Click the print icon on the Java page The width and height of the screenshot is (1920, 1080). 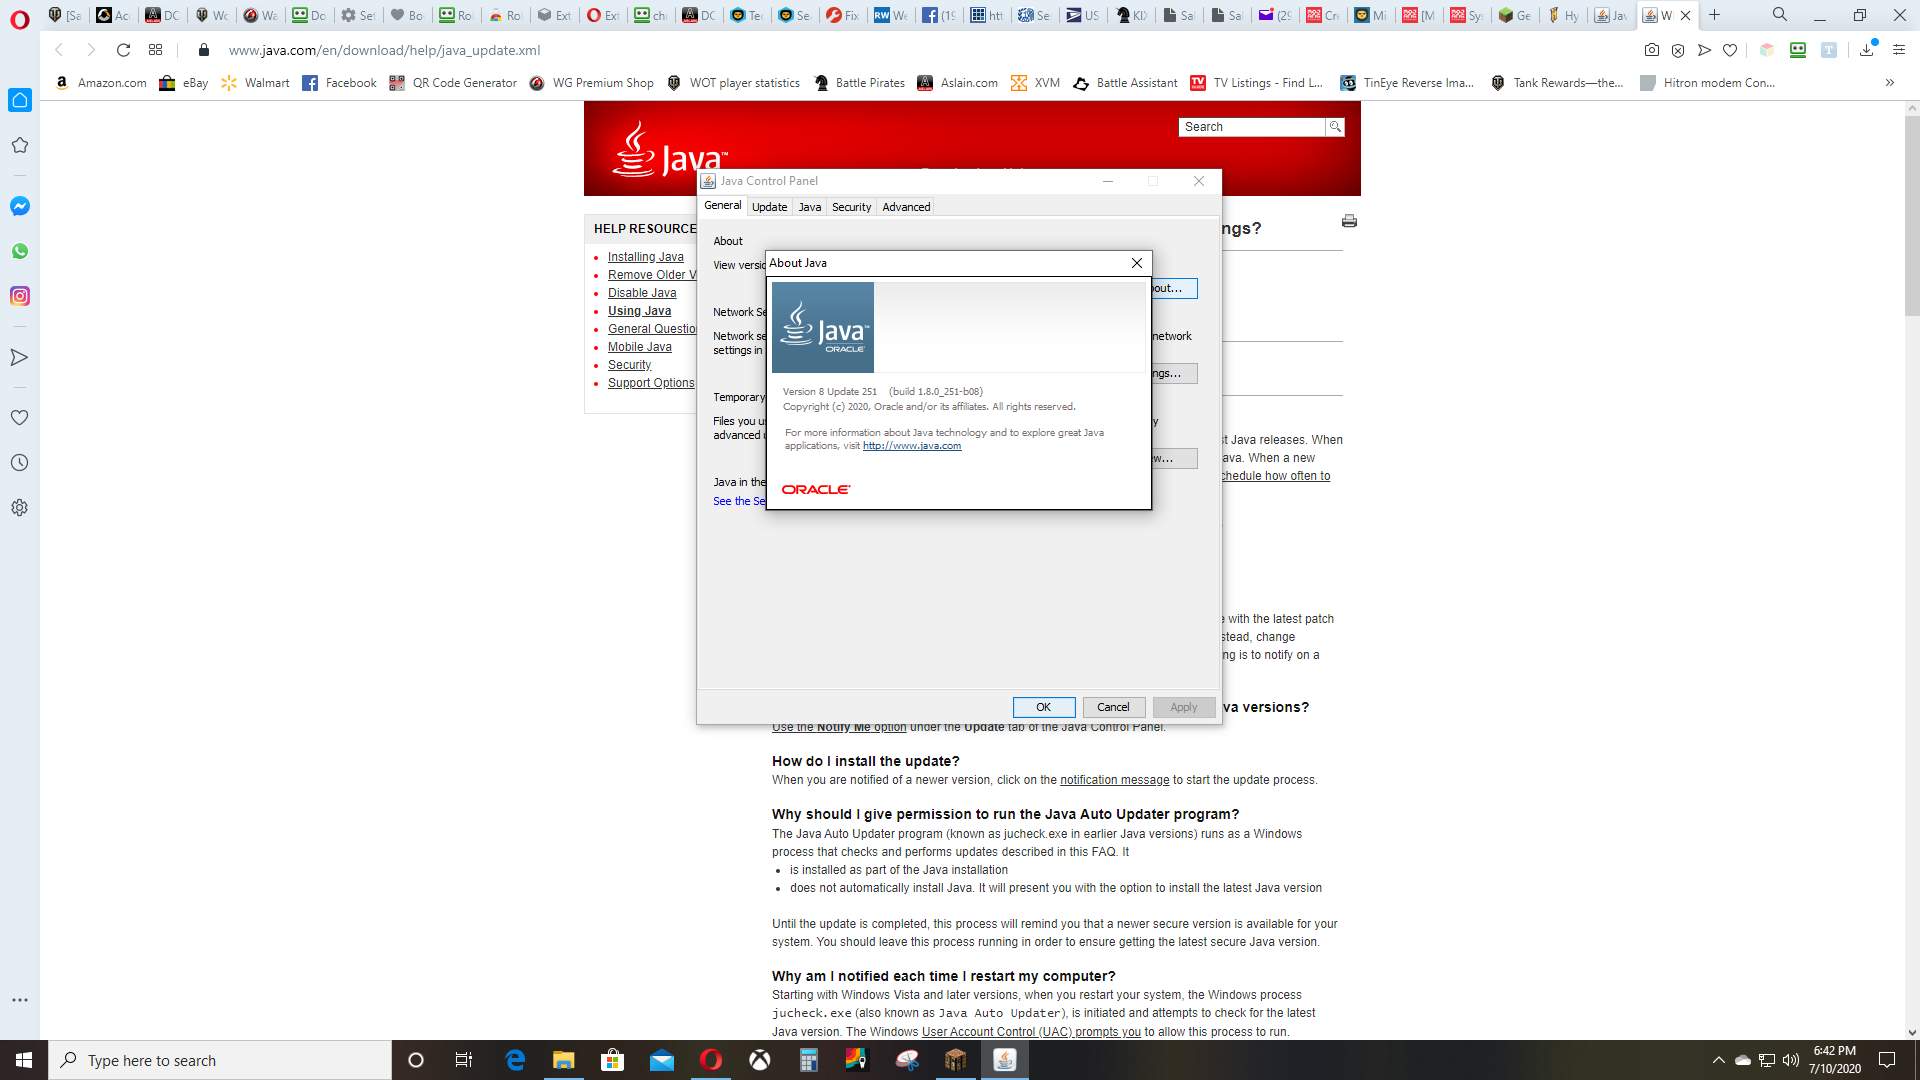(1349, 221)
